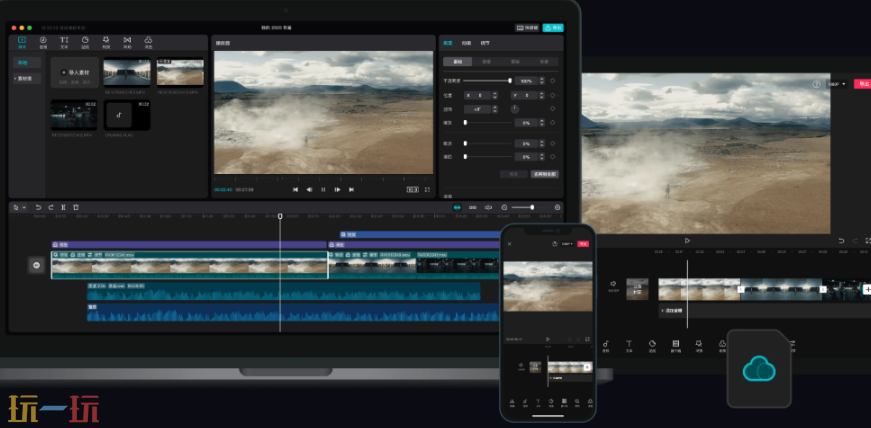This screenshot has height=428, width=871.
Task: Select the second sub-tab in inspector
Action: [x=486, y=62]
